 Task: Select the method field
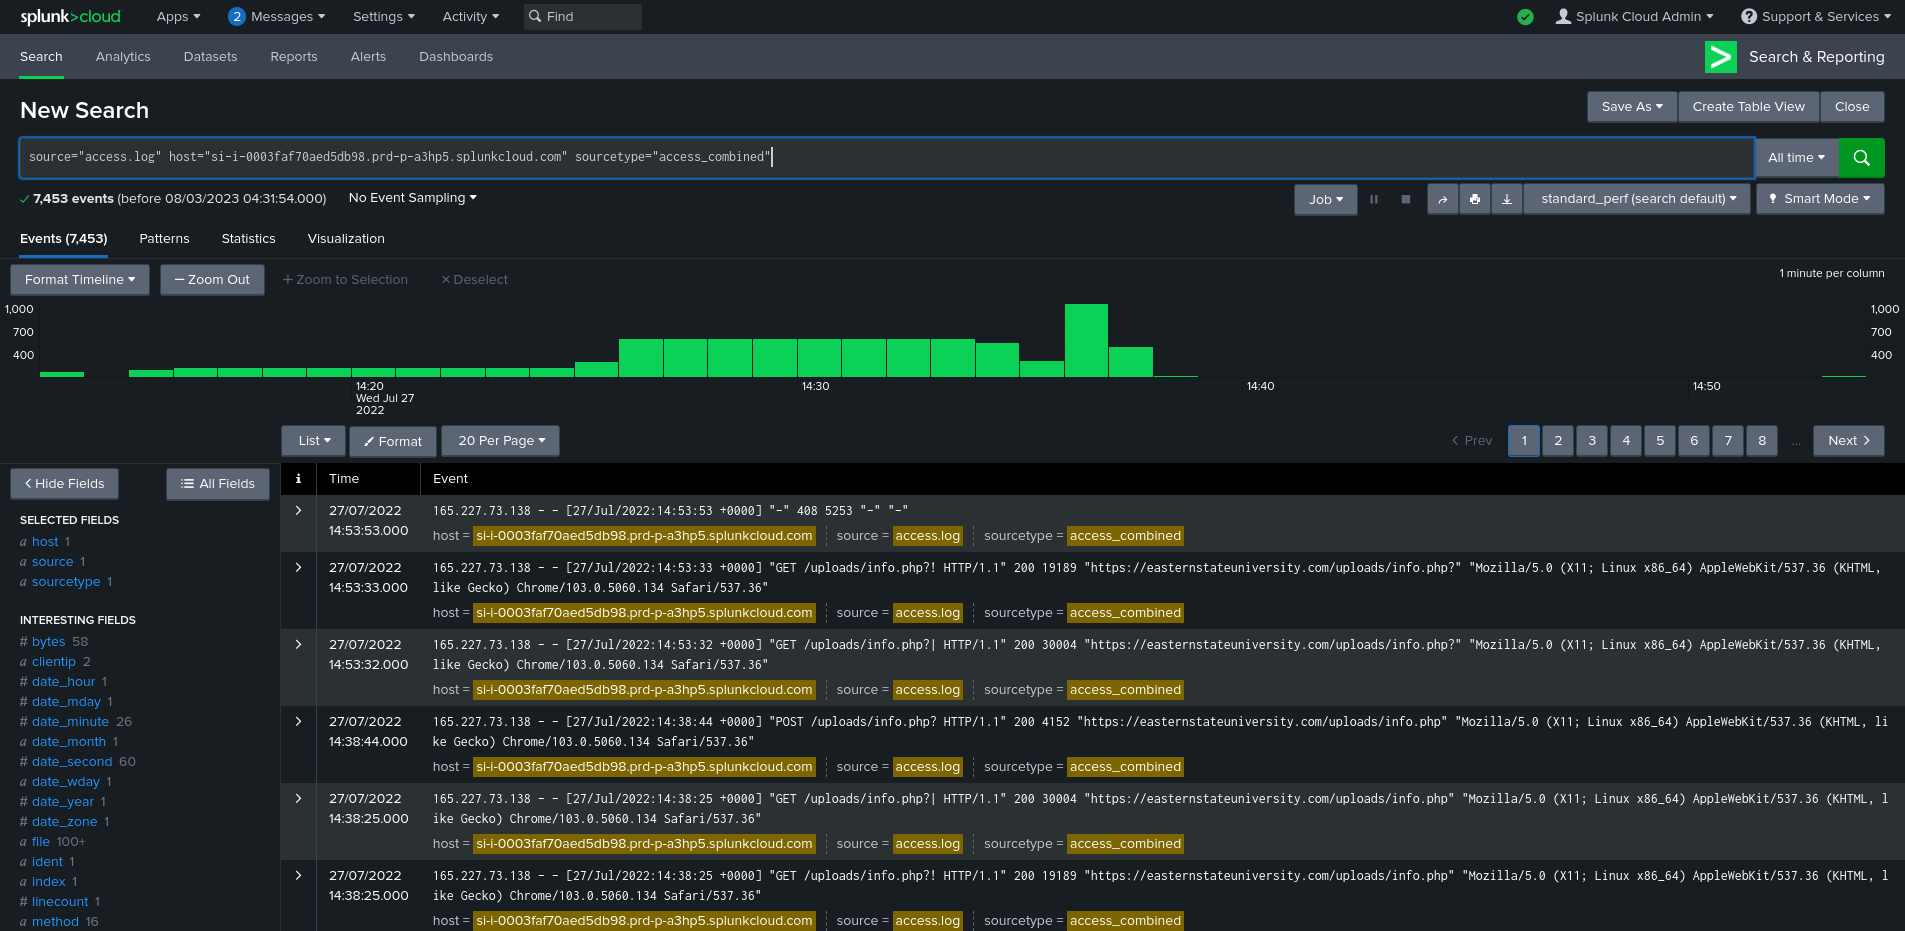point(55,922)
